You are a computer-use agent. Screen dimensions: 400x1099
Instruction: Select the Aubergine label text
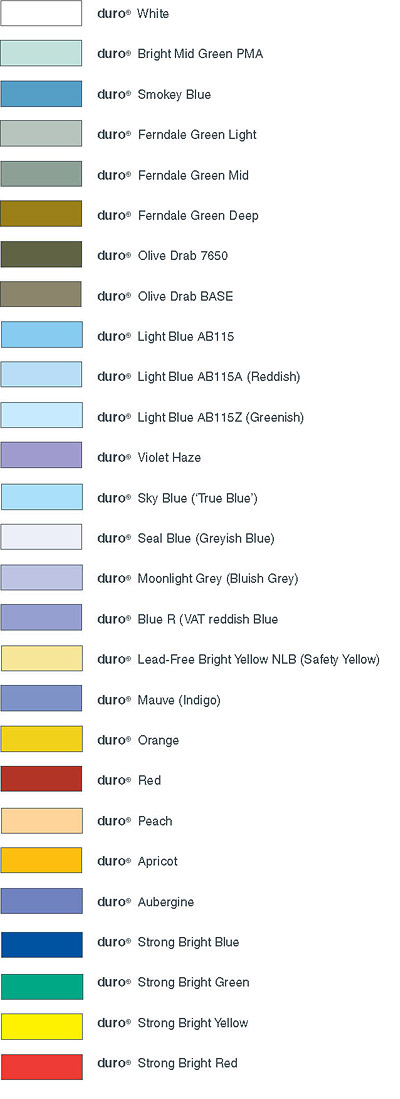point(165,902)
